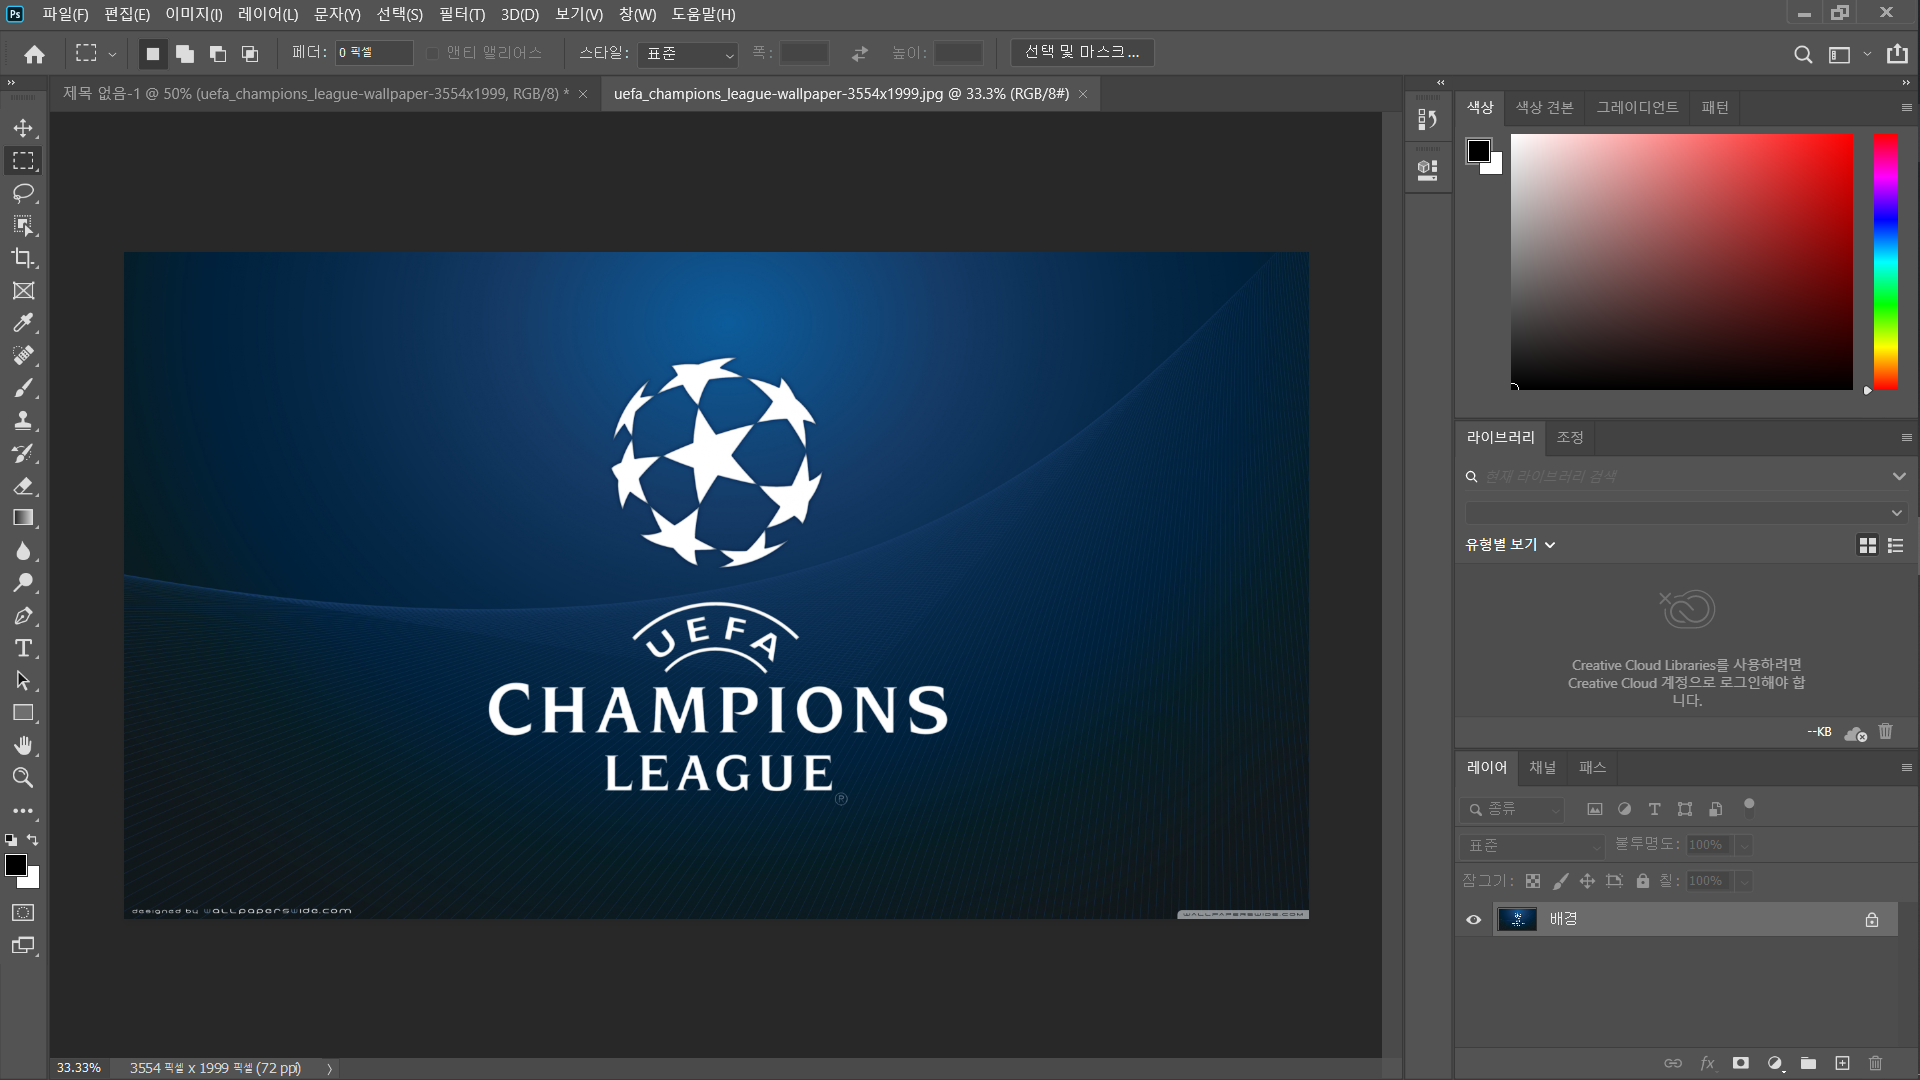Viewport: 1920px width, 1080px height.
Task: Toggle Quick Mask mode
Action: (23, 912)
